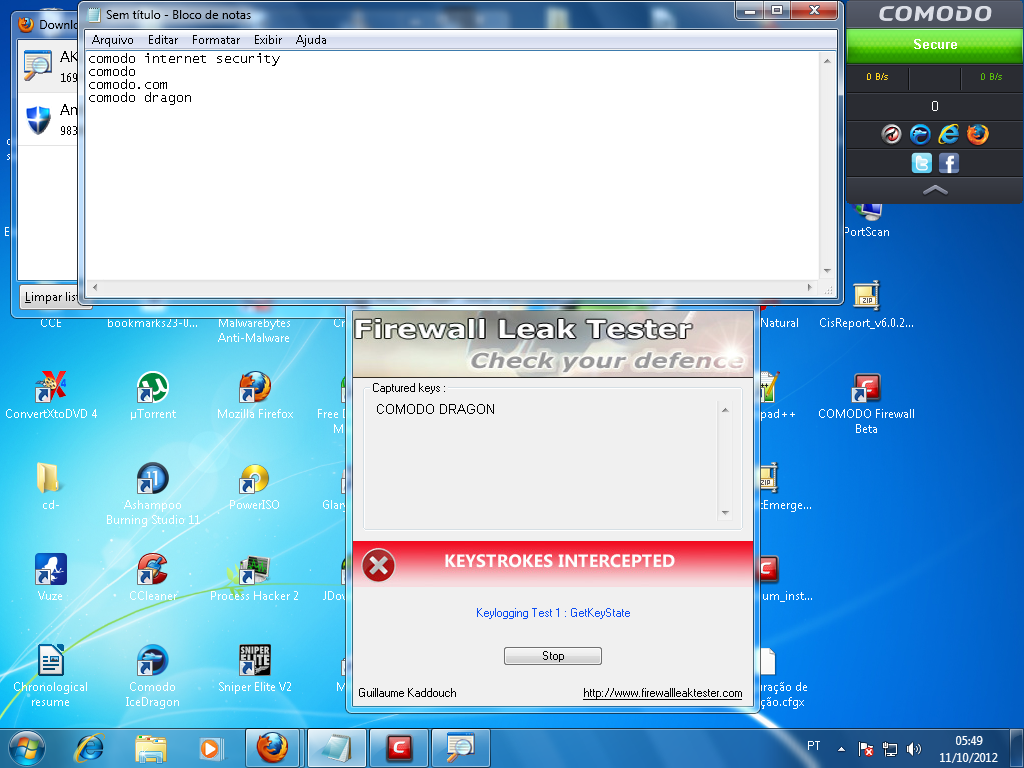Select the PowerISO desktop shortcut

point(254,486)
